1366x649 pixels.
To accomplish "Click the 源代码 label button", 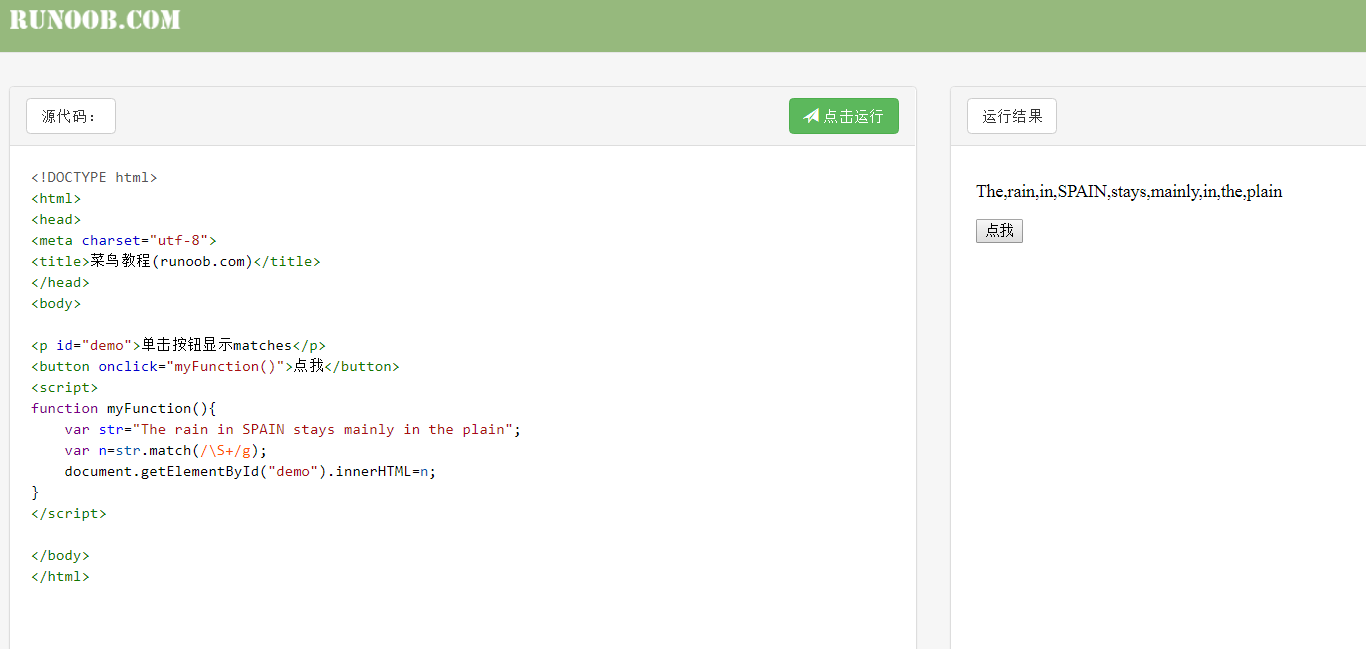I will point(70,116).
